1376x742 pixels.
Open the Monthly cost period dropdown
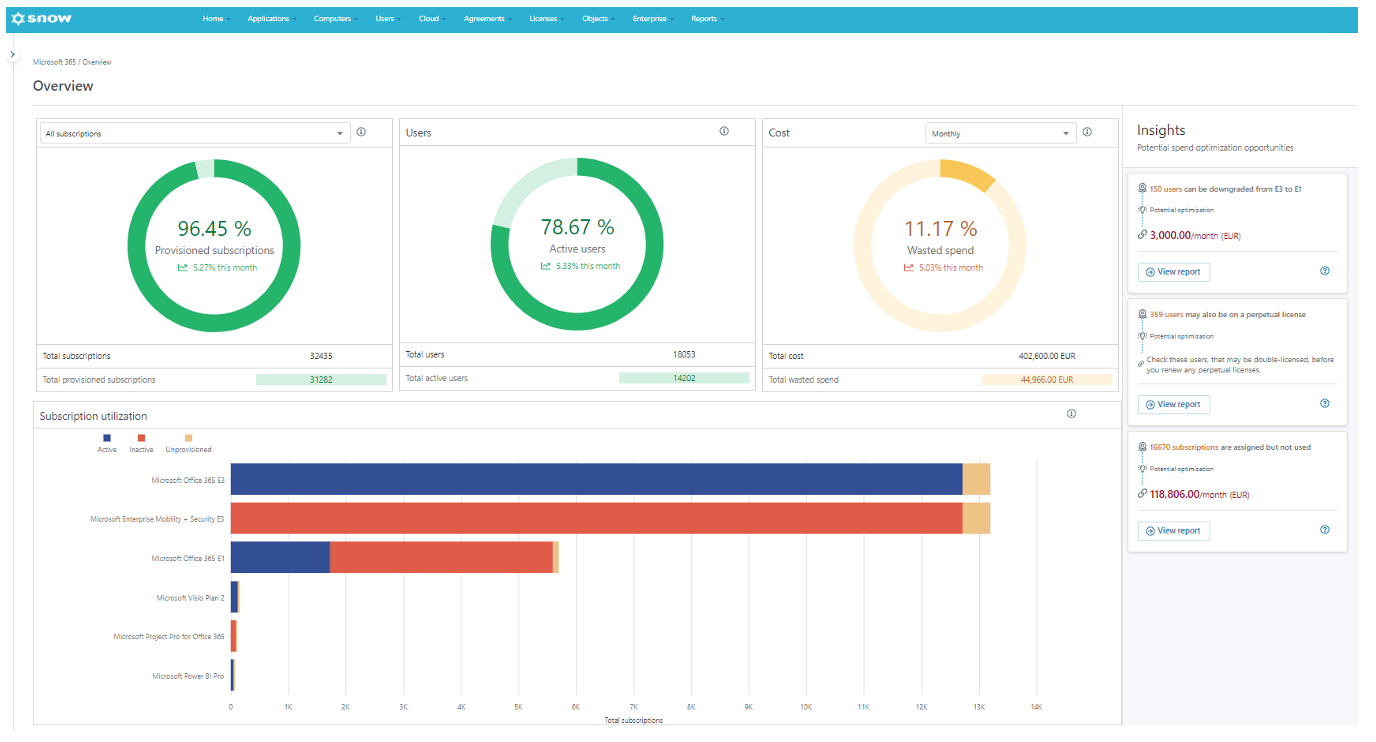pyautogui.click(x=1001, y=133)
